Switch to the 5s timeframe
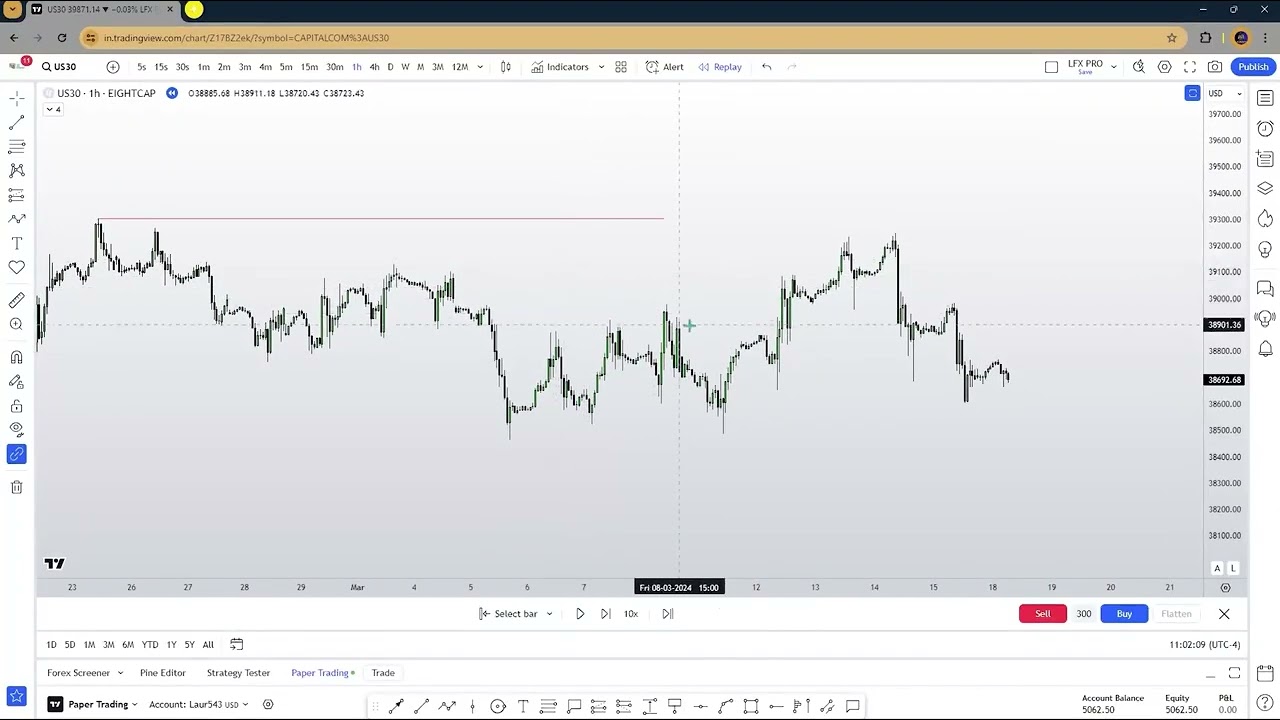Viewport: 1280px width, 720px height. (x=141, y=67)
